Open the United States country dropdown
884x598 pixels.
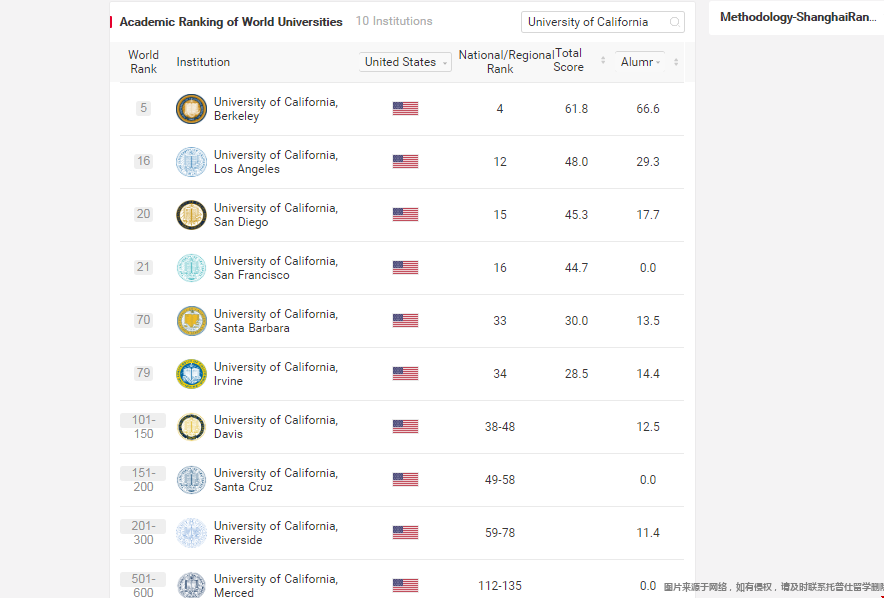pyautogui.click(x=405, y=62)
